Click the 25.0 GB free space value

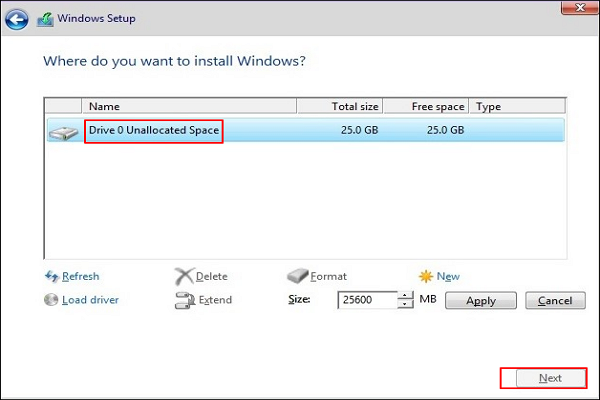(x=445, y=130)
